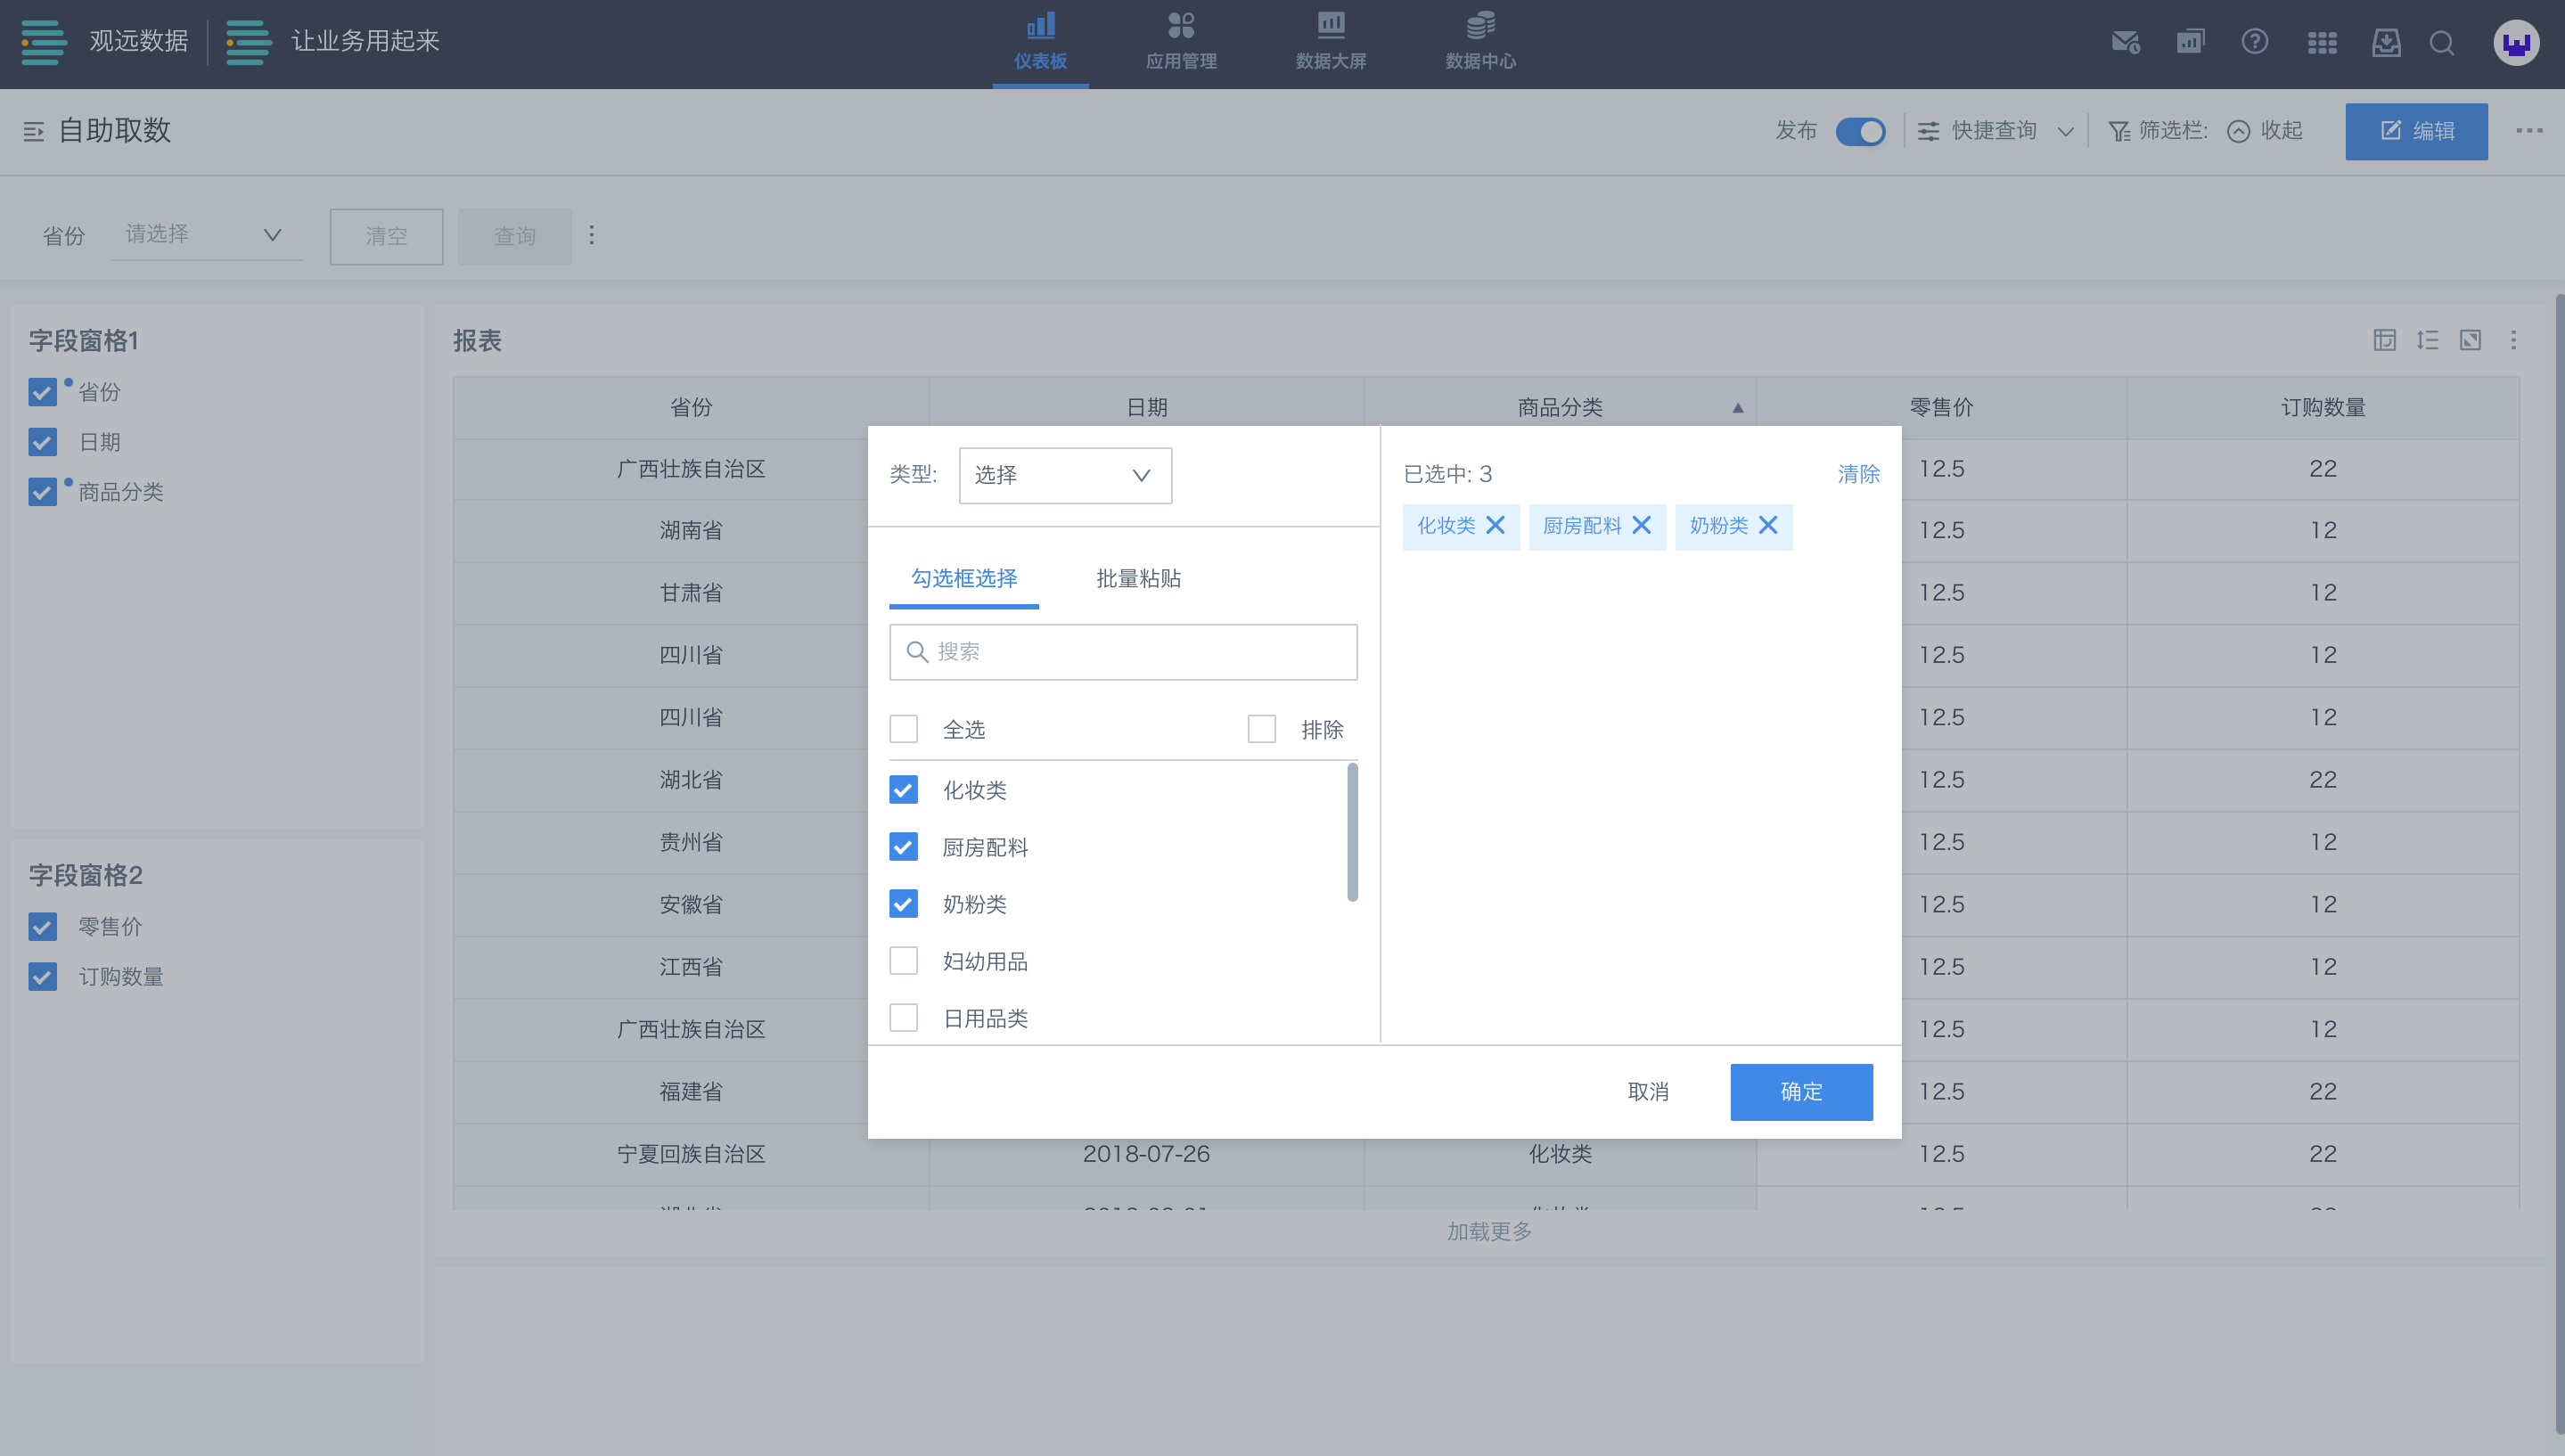This screenshot has width=2565, height=1456.
Task: Click the search magnifier icon in top bar
Action: click(x=2441, y=42)
